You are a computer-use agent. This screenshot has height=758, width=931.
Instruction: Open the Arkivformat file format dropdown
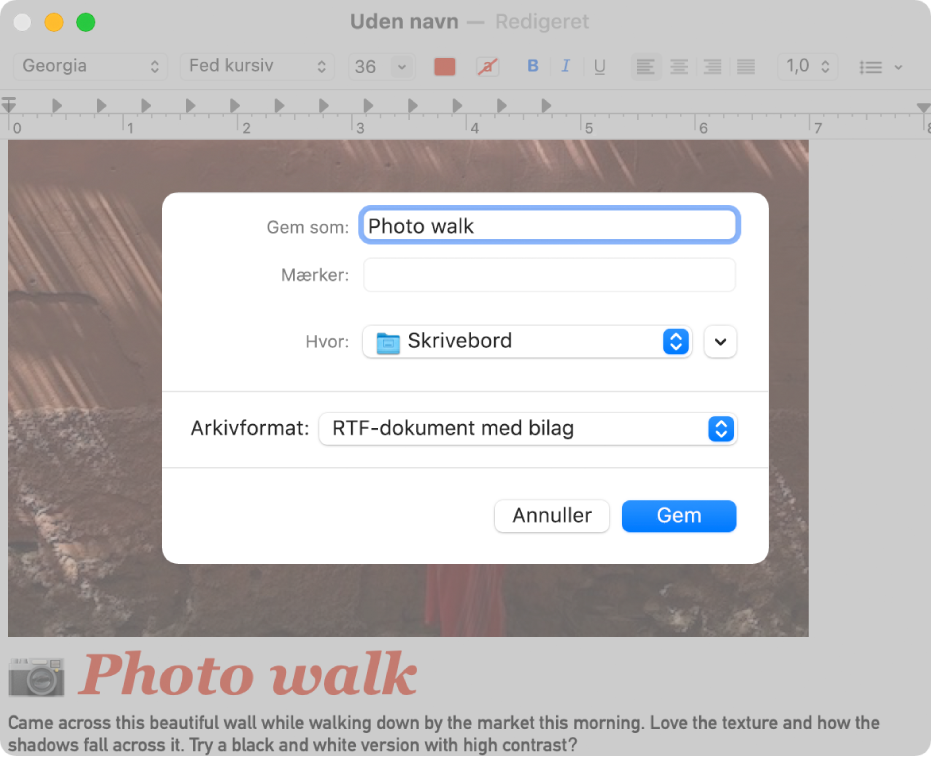(527, 429)
